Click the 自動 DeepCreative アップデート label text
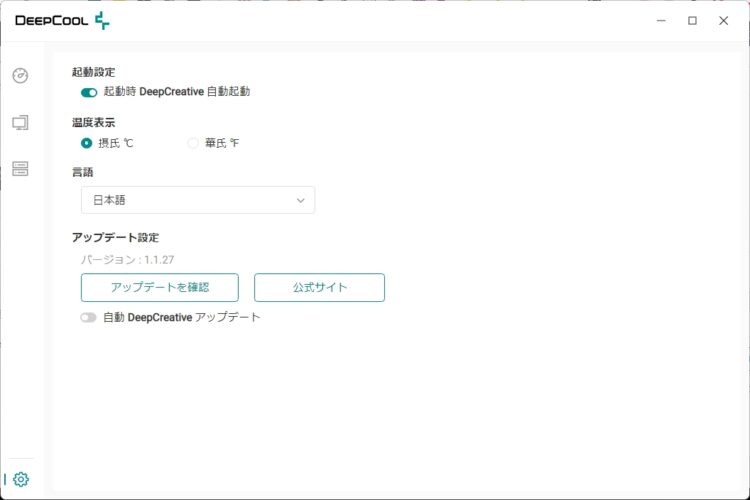The image size is (750, 500). [181, 318]
